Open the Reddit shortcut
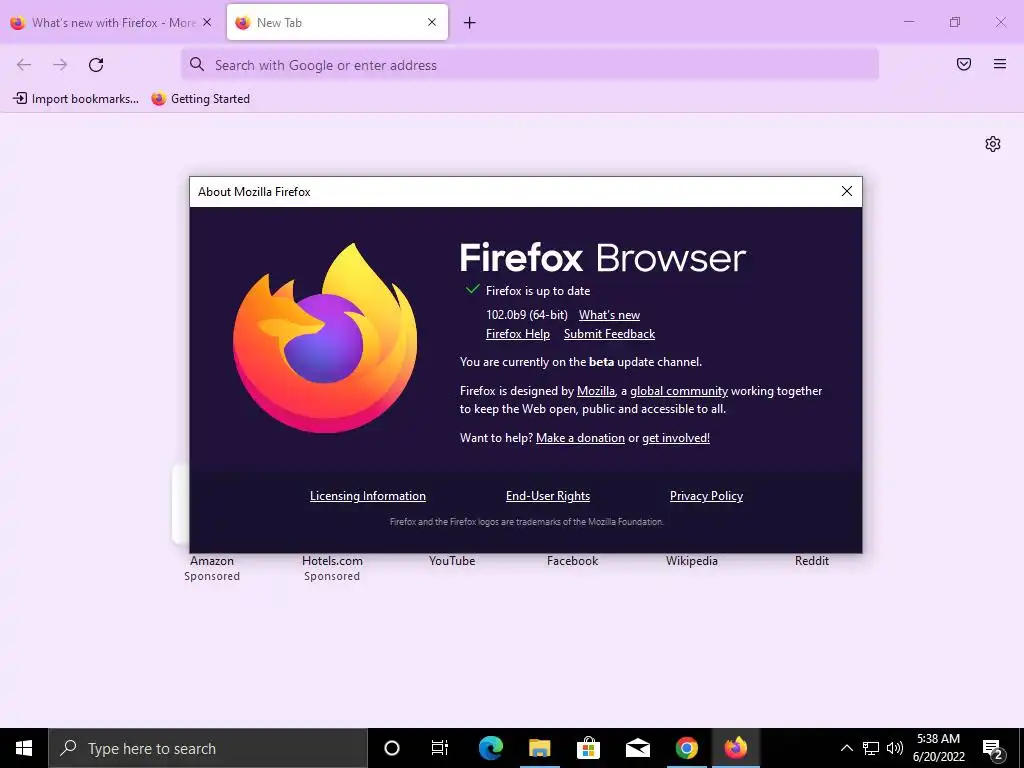Screen dimensions: 1024x768 tap(812, 560)
